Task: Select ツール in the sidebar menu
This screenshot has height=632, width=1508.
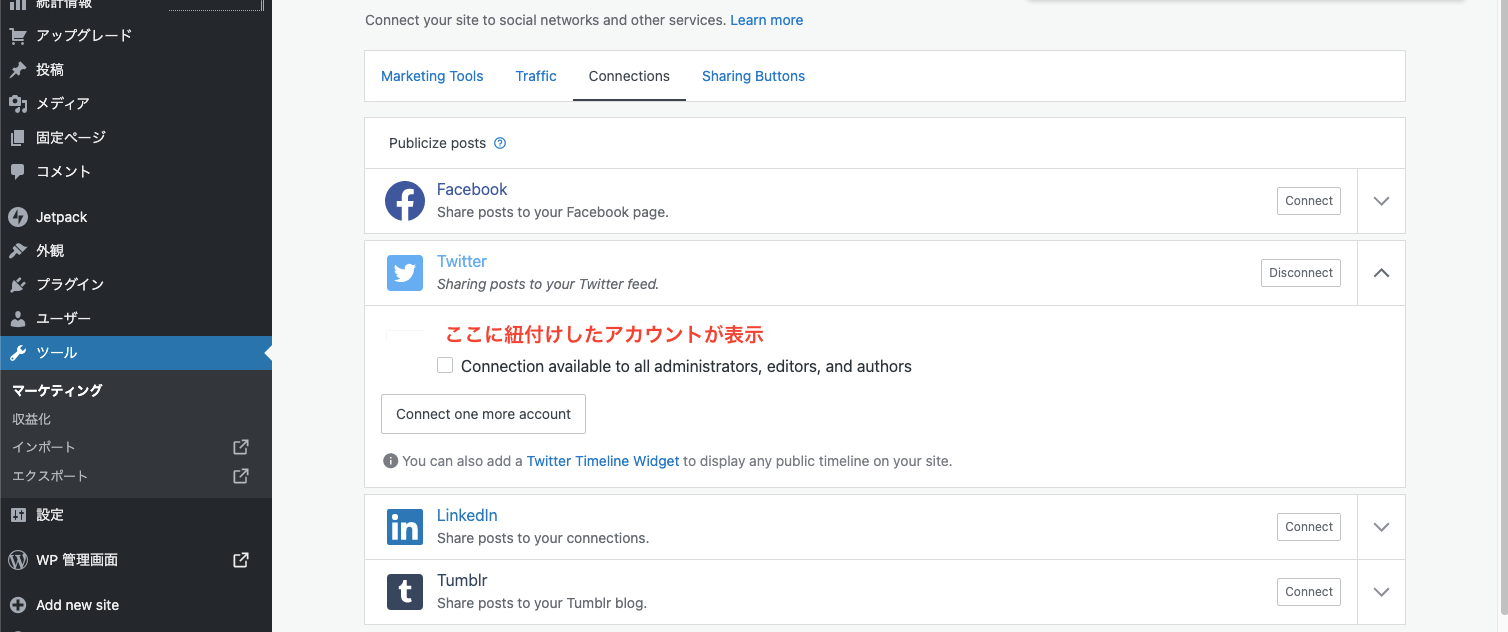Action: pos(136,353)
